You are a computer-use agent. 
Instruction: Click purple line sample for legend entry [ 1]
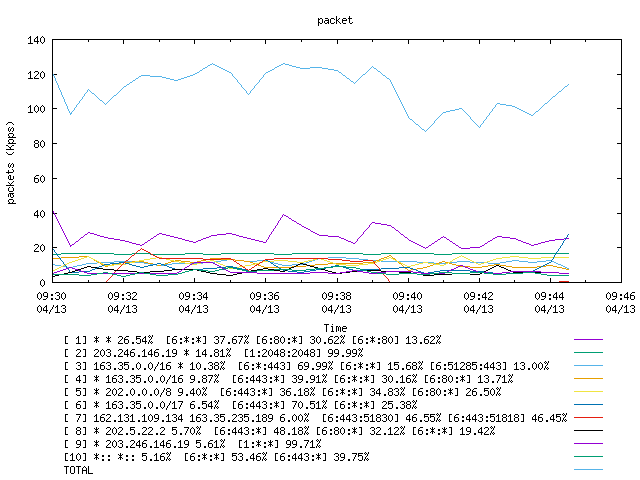tap(588, 340)
